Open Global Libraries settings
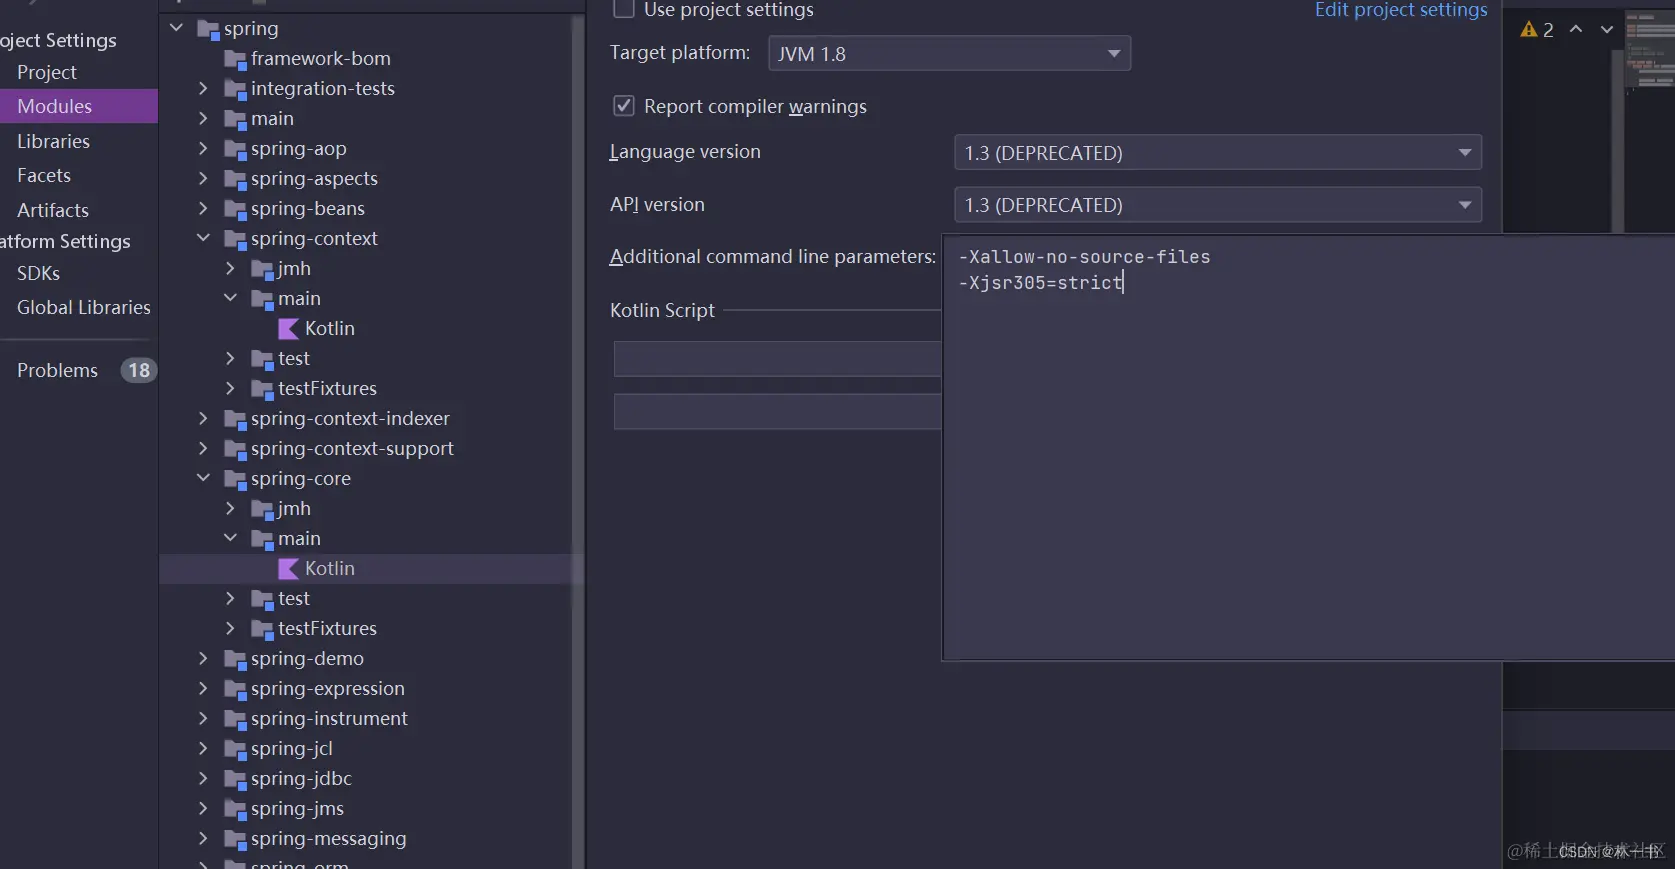The width and height of the screenshot is (1675, 869). pyautogui.click(x=84, y=307)
